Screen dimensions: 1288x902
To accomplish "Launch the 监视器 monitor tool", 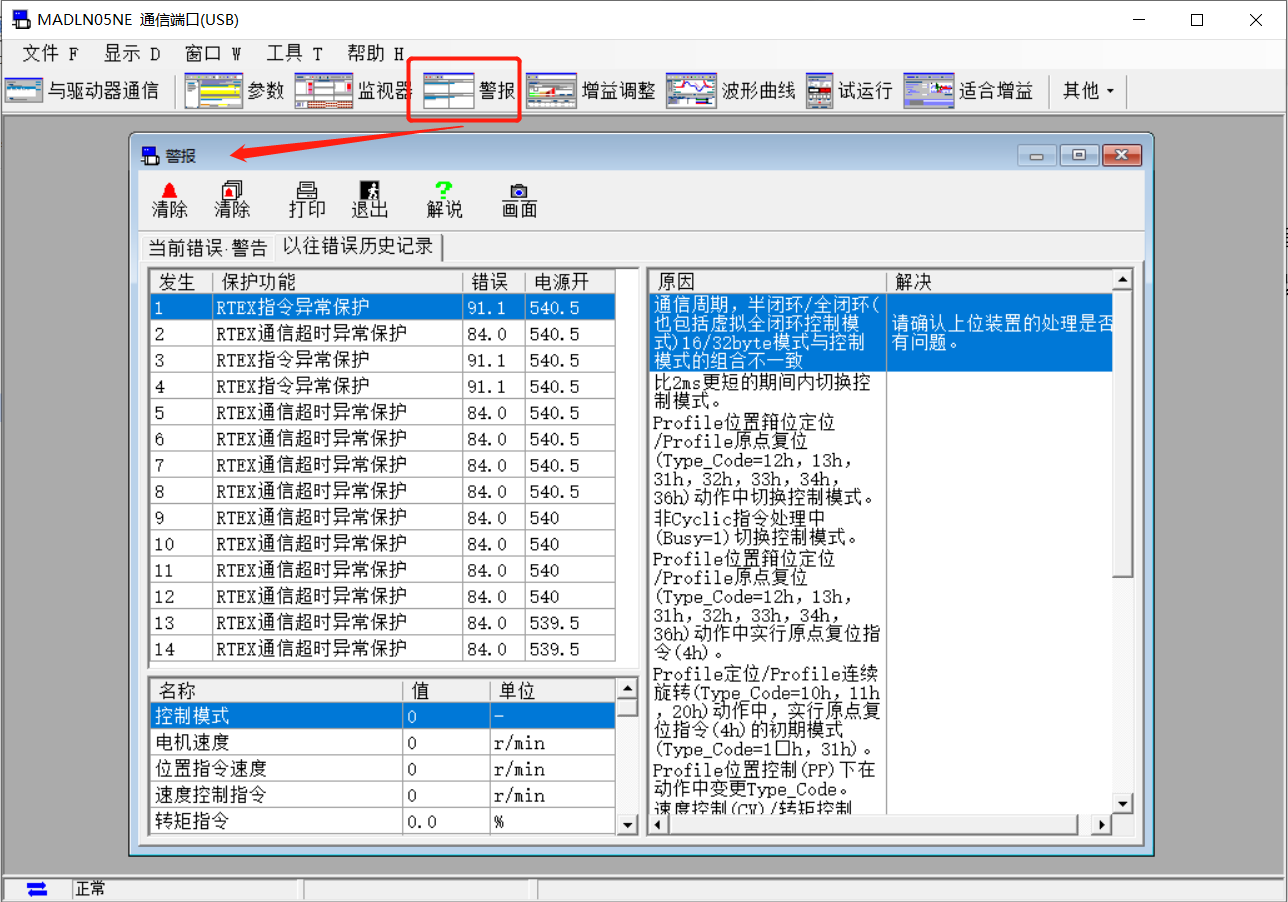I will 352,91.
